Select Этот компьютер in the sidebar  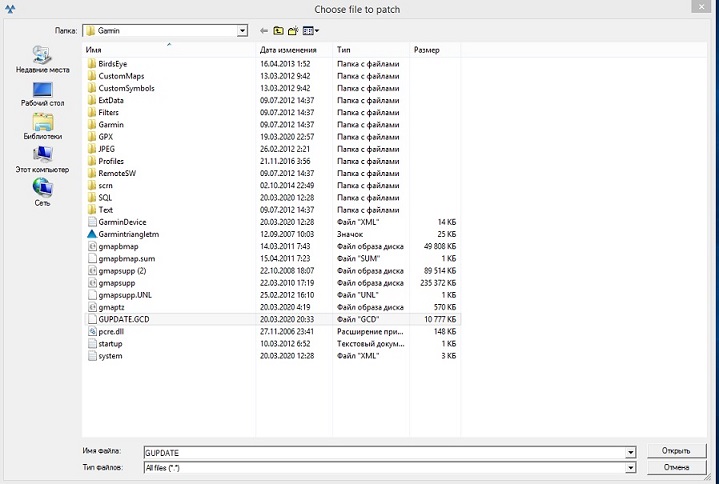[43, 158]
